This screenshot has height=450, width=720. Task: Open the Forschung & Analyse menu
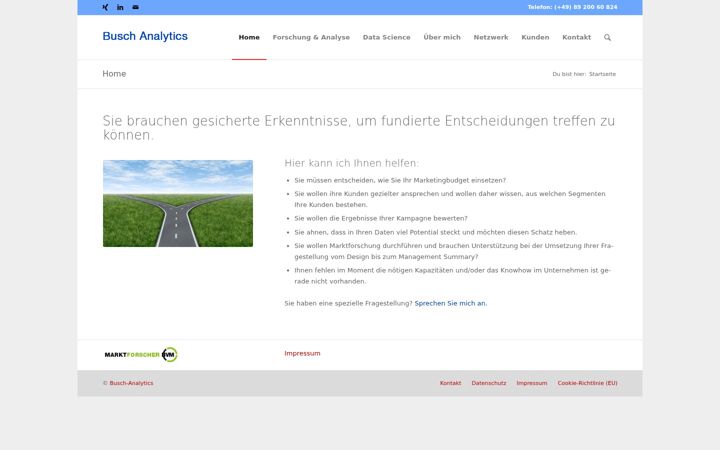311,38
